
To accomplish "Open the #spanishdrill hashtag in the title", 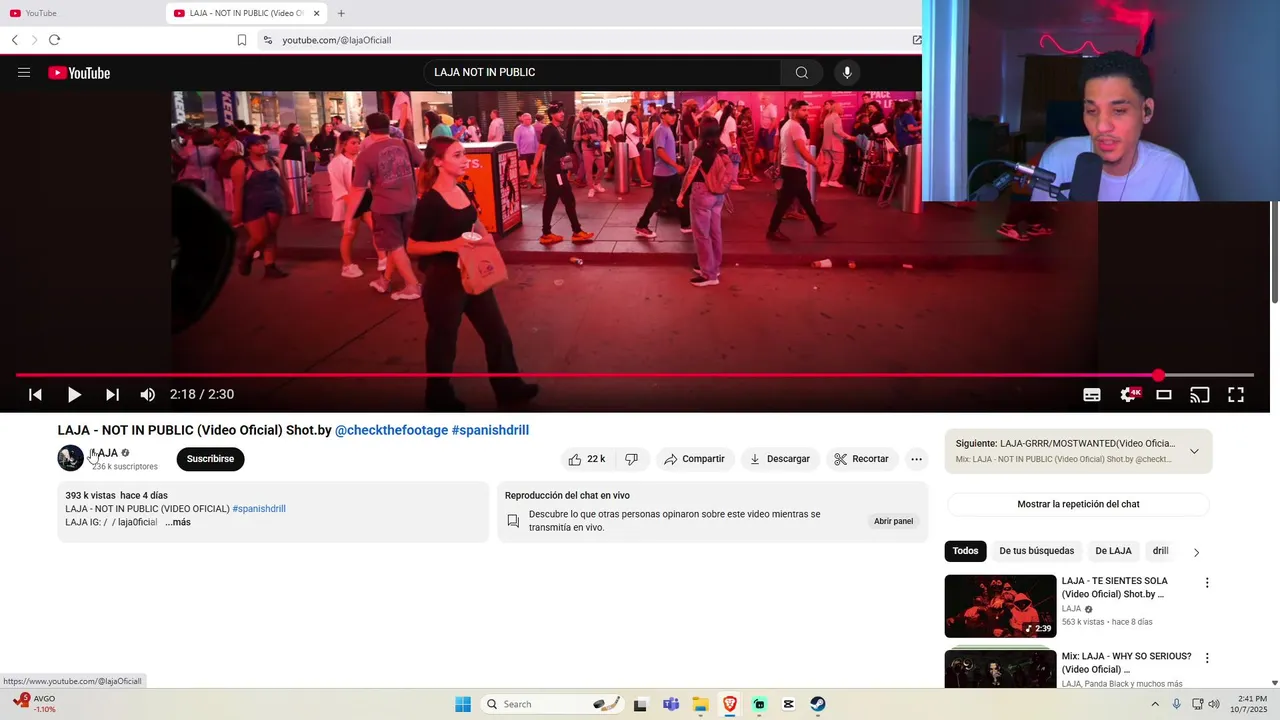I will pyautogui.click(x=490, y=430).
